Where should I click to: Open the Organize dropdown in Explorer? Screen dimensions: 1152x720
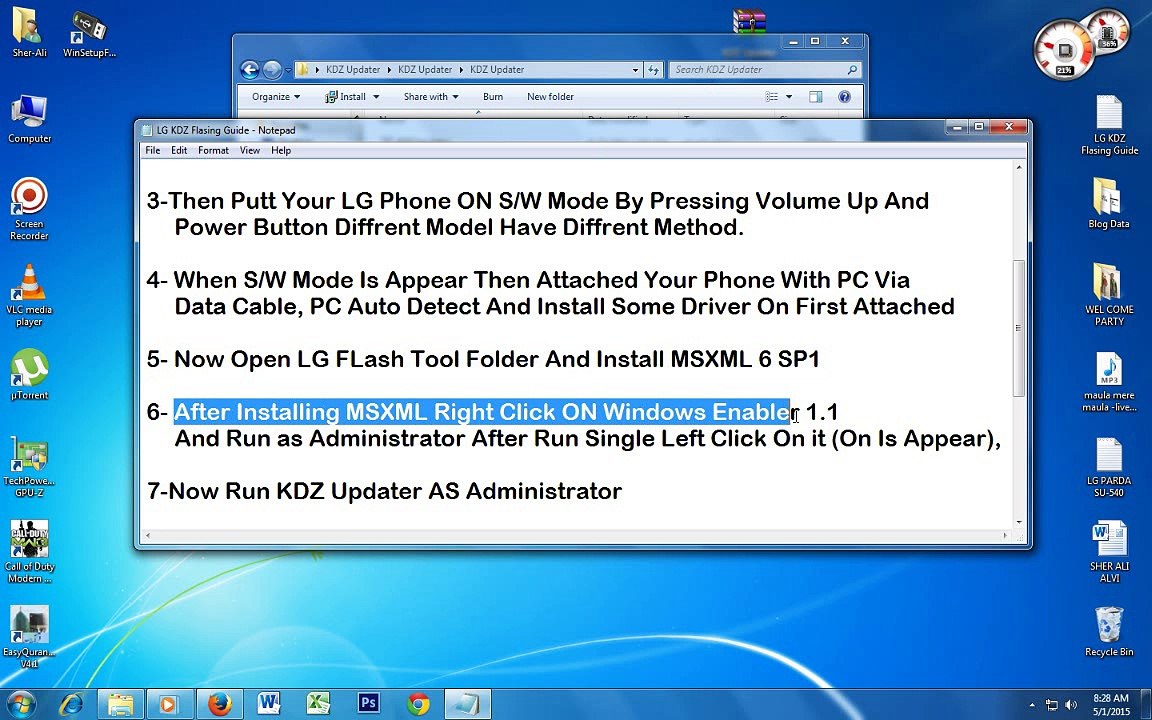(276, 96)
